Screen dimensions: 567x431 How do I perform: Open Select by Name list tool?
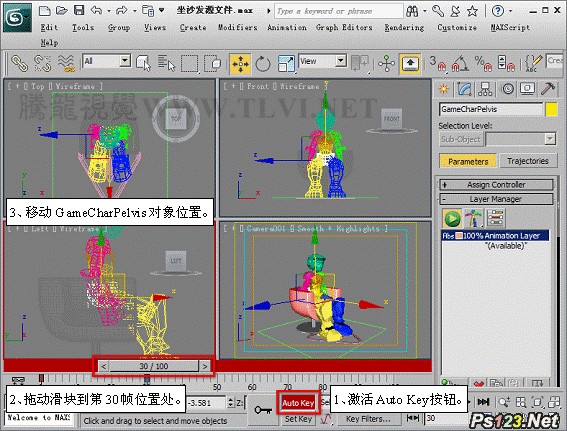pyautogui.click(x=166, y=63)
